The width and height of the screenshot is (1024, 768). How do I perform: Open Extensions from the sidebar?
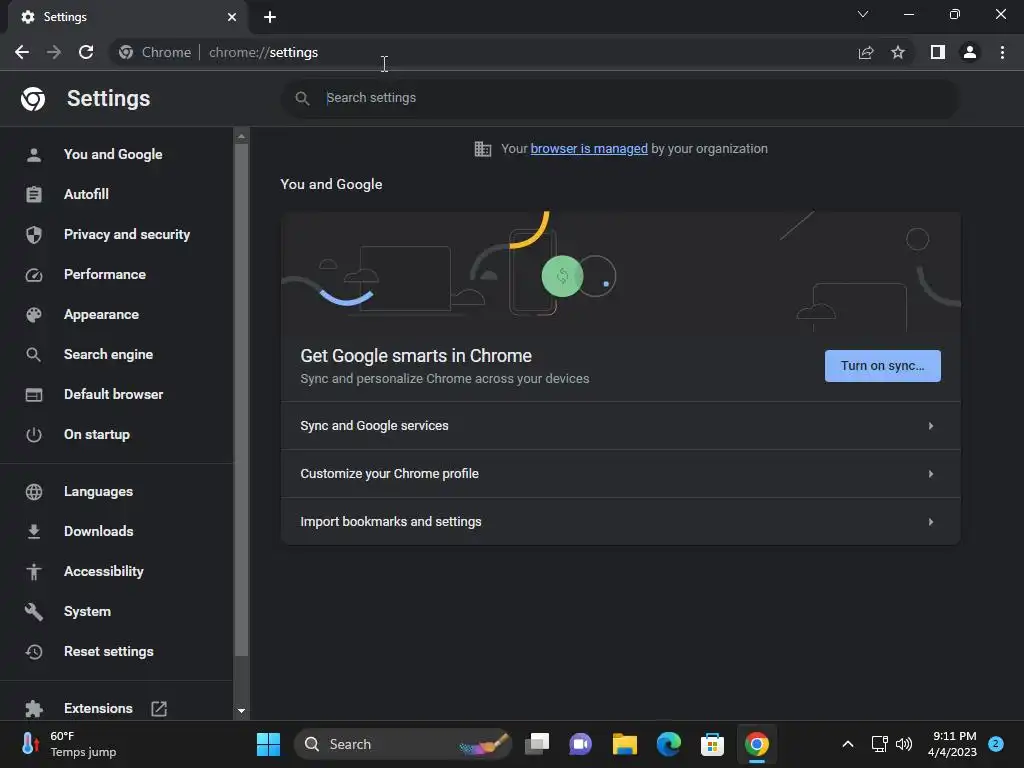(98, 709)
